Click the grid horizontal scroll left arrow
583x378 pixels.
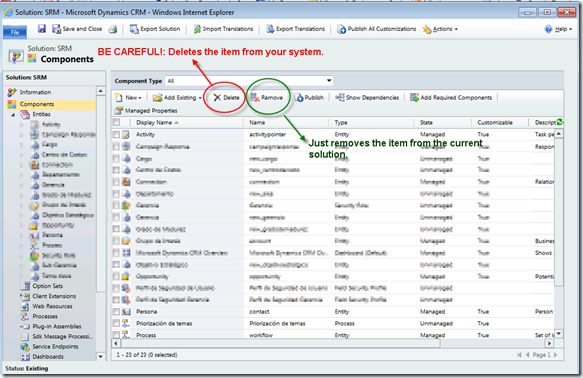click(x=116, y=343)
